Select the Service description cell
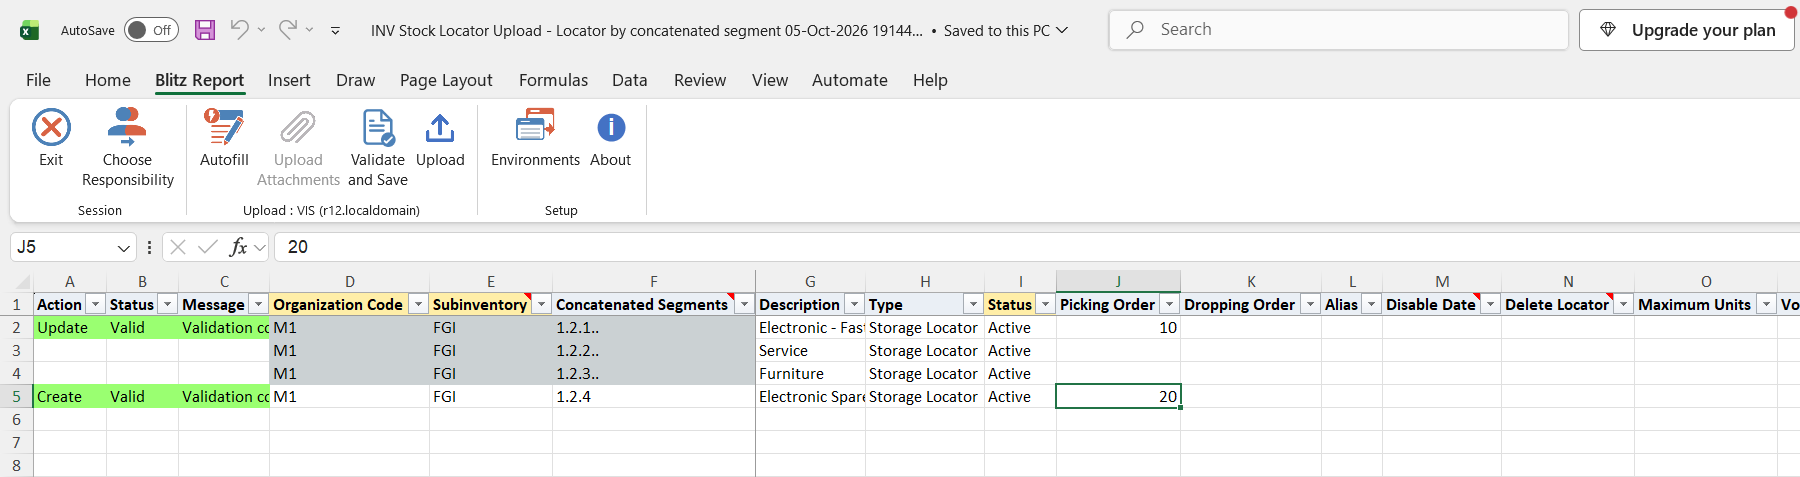 [810, 350]
